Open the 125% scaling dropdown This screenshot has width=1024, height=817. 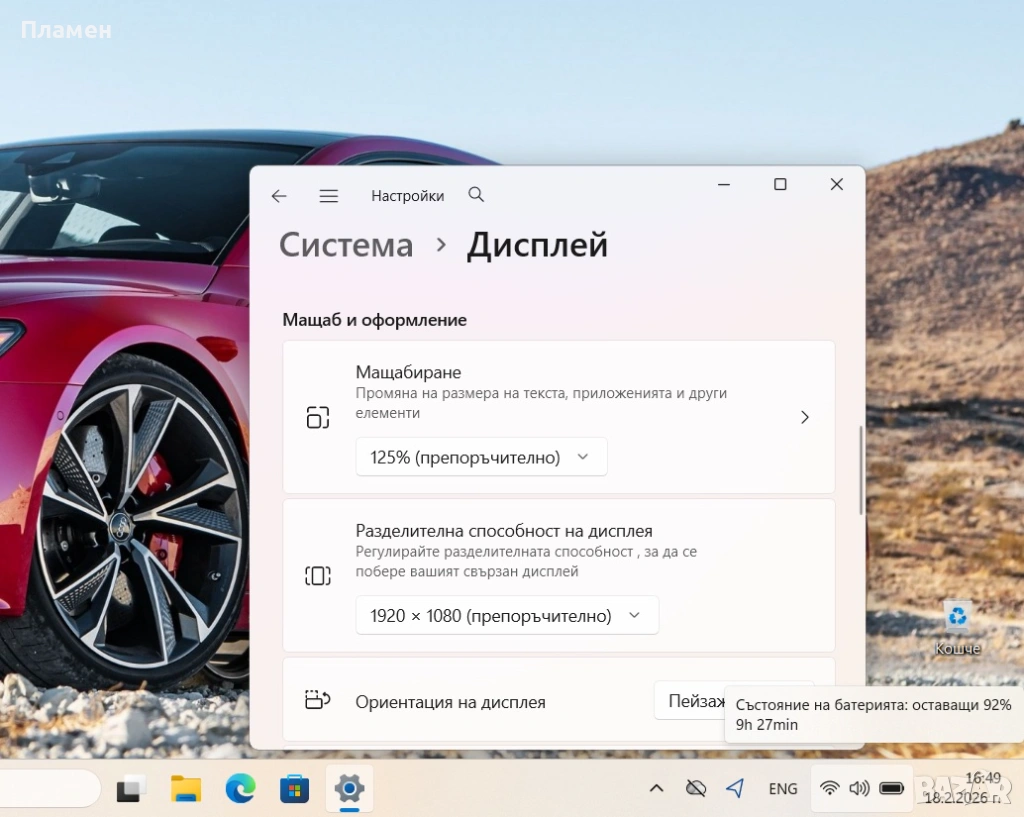[481, 457]
